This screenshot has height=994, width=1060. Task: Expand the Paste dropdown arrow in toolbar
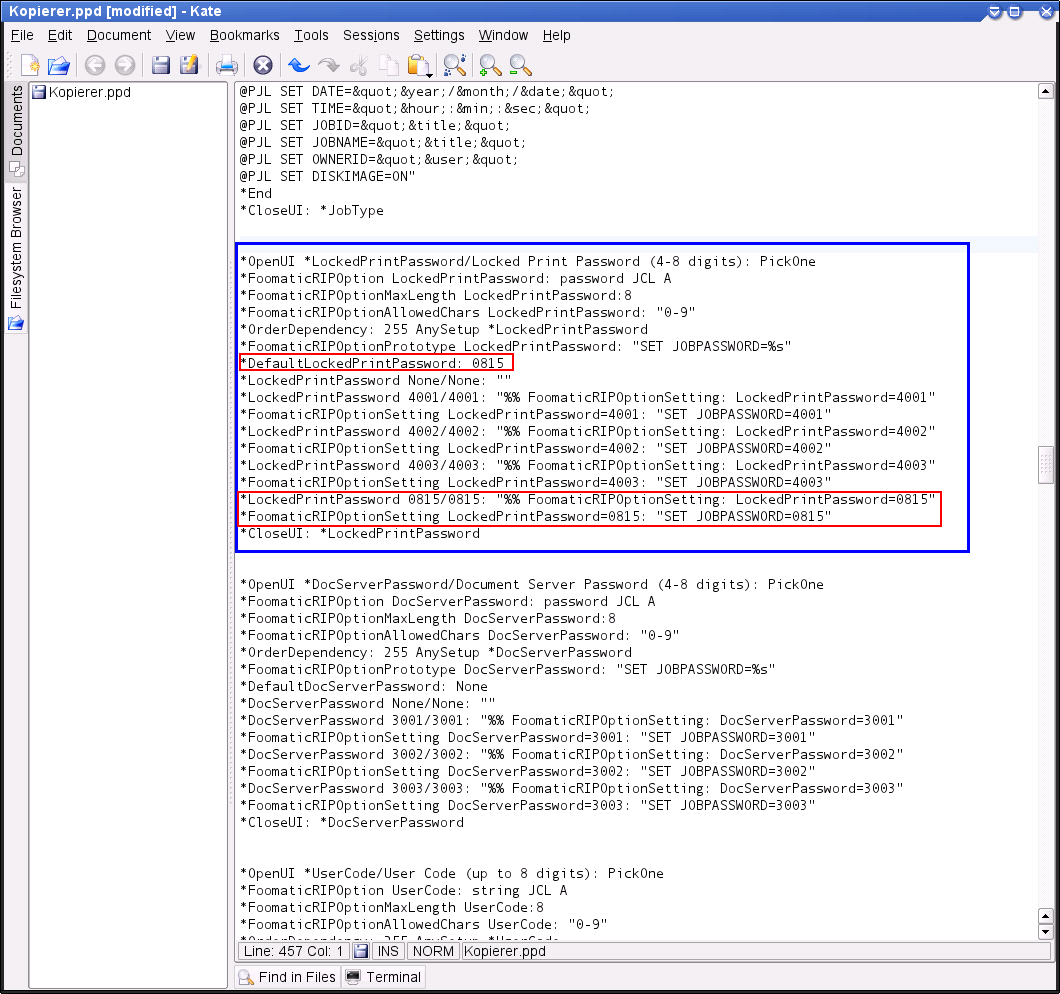pos(429,75)
